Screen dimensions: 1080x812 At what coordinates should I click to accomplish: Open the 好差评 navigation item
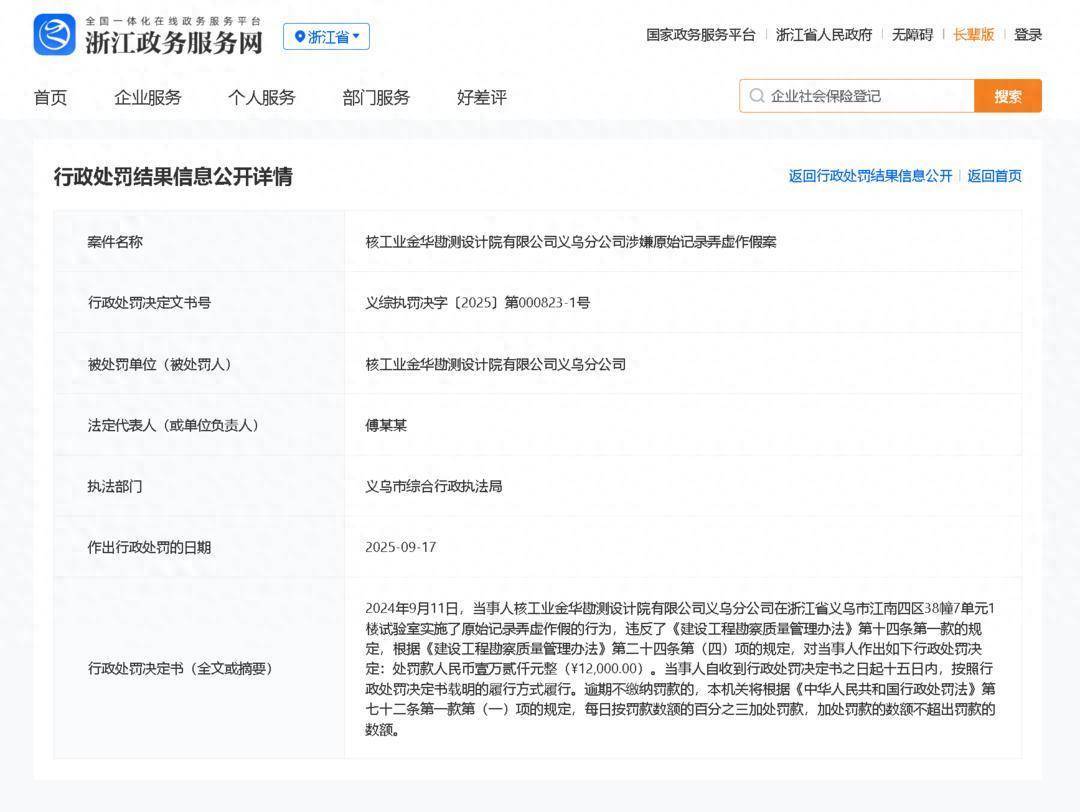481,98
